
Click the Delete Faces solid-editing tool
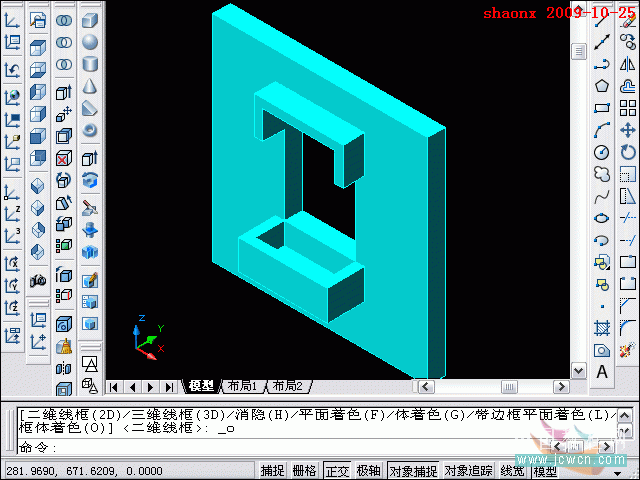[64, 158]
